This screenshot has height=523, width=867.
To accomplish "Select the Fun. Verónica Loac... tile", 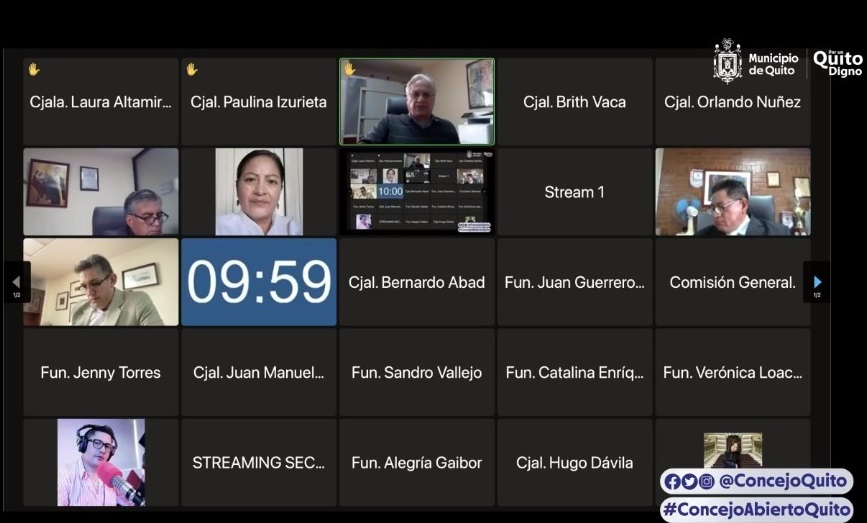I will [x=733, y=372].
